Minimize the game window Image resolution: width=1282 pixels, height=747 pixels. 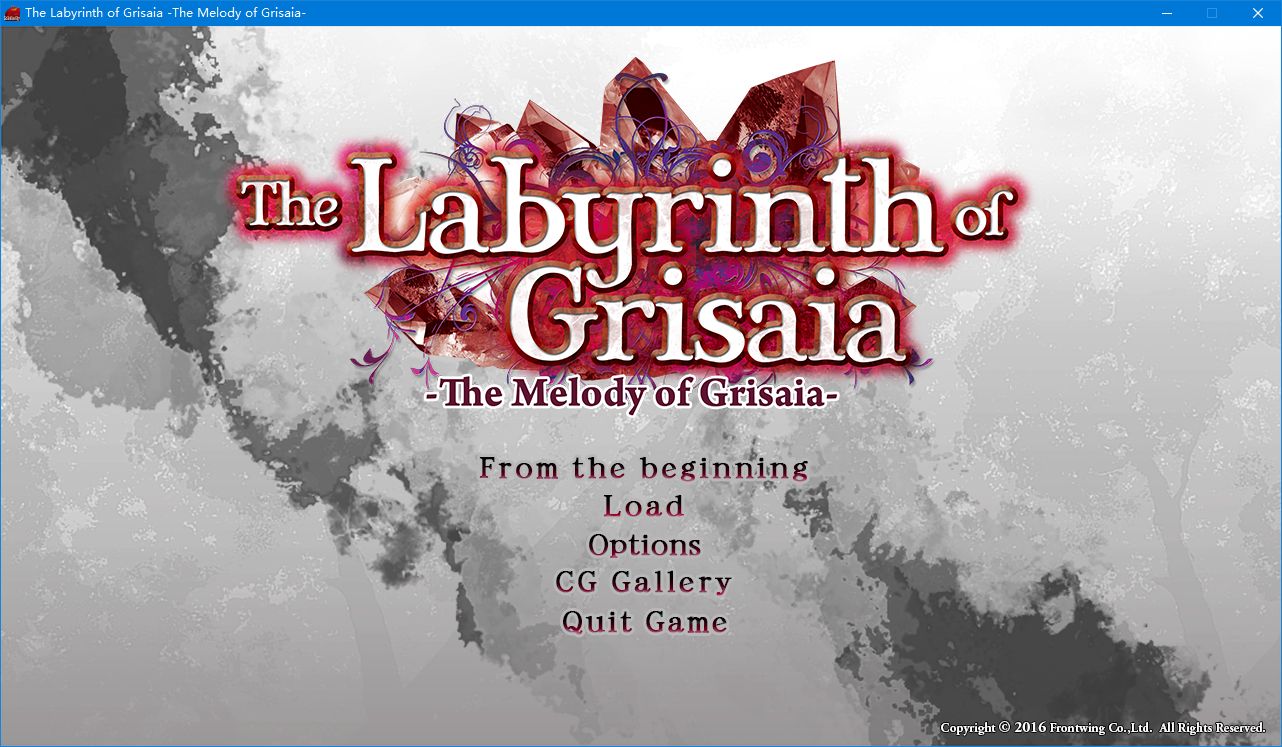[x=1166, y=13]
